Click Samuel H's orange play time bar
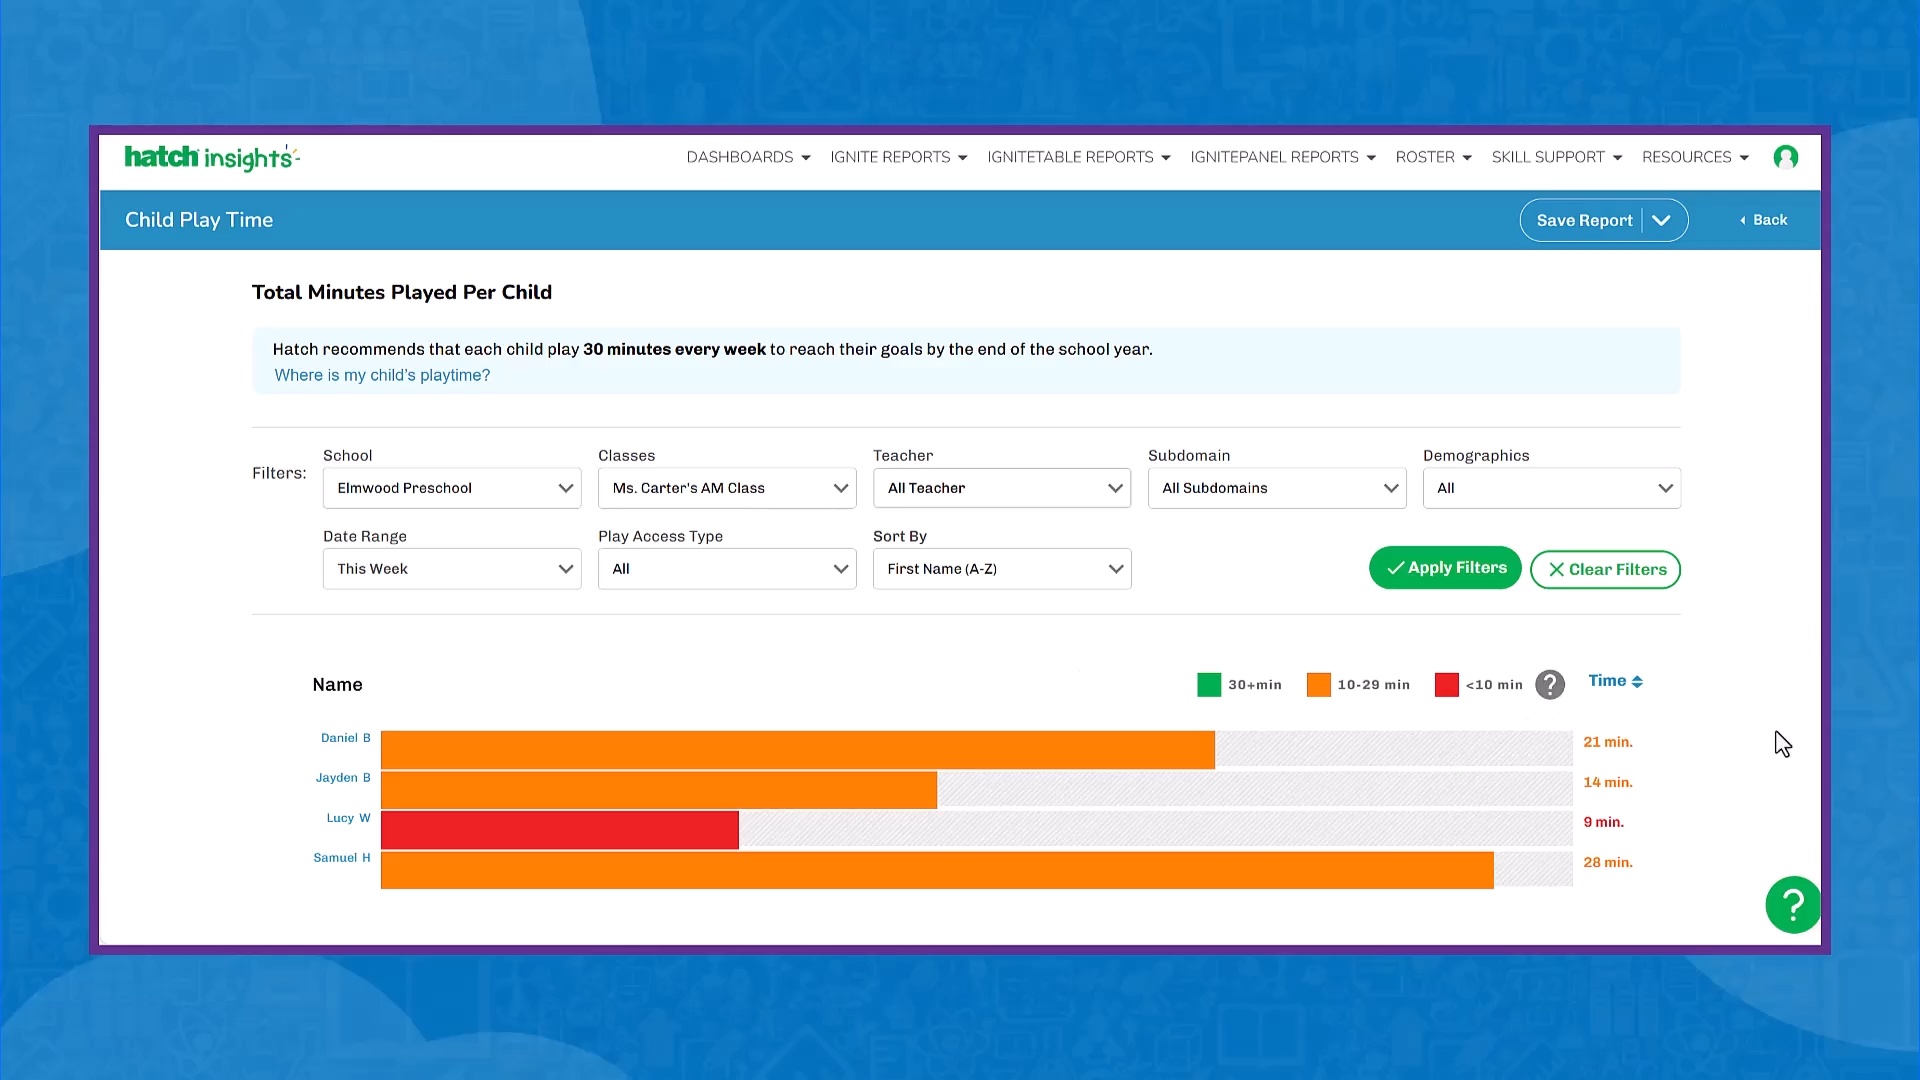The image size is (1920, 1080). point(937,870)
